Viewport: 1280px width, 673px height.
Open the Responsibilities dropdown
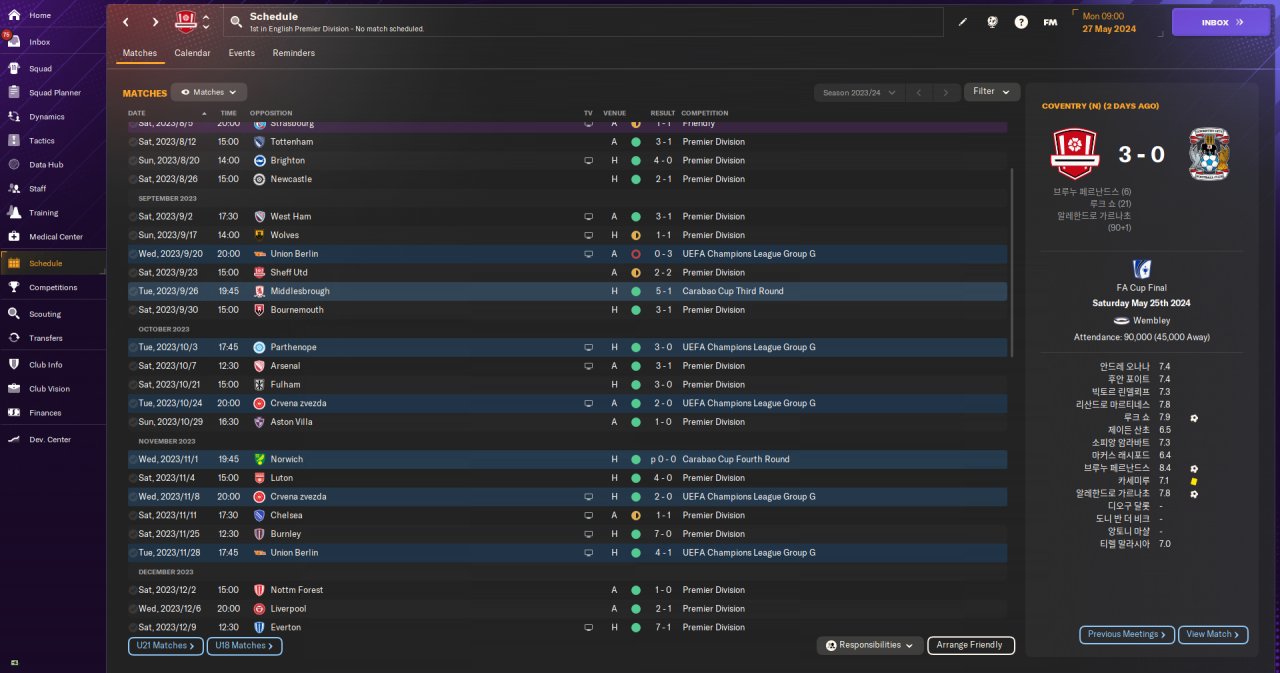[869, 646]
